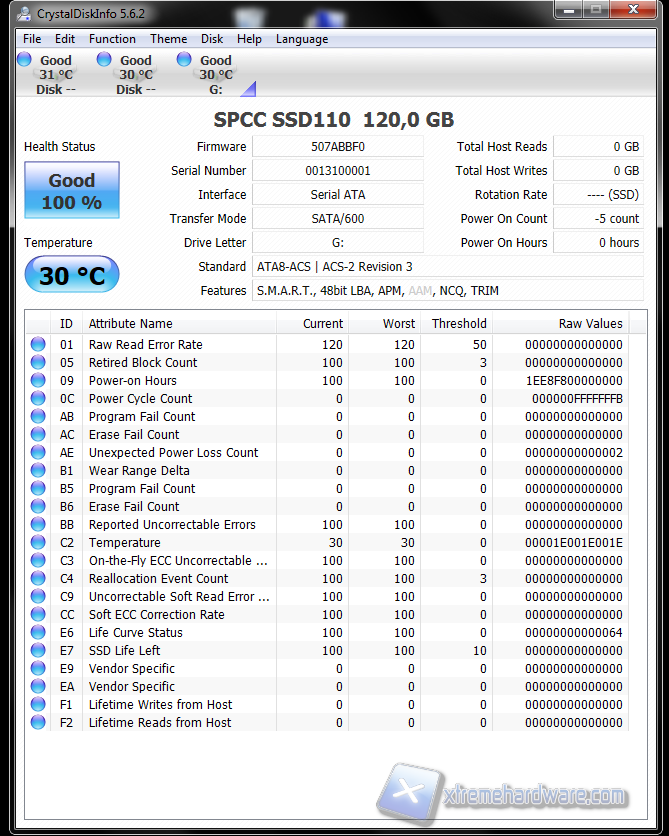This screenshot has height=836, width=669.
Task: Select the G: drive status orb
Action: click(x=184, y=60)
